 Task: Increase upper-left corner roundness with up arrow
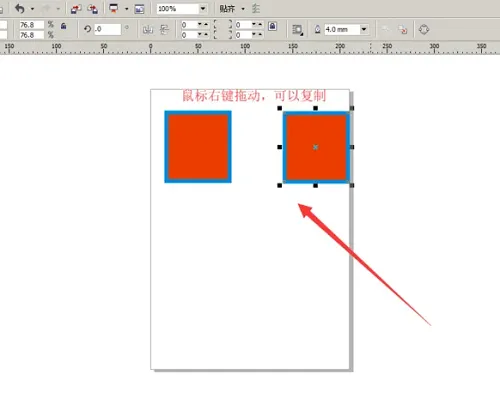(206, 24)
